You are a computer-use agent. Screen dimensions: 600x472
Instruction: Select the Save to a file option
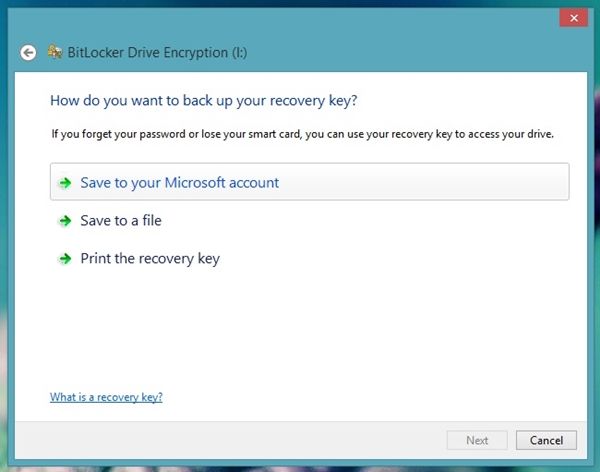click(x=121, y=221)
